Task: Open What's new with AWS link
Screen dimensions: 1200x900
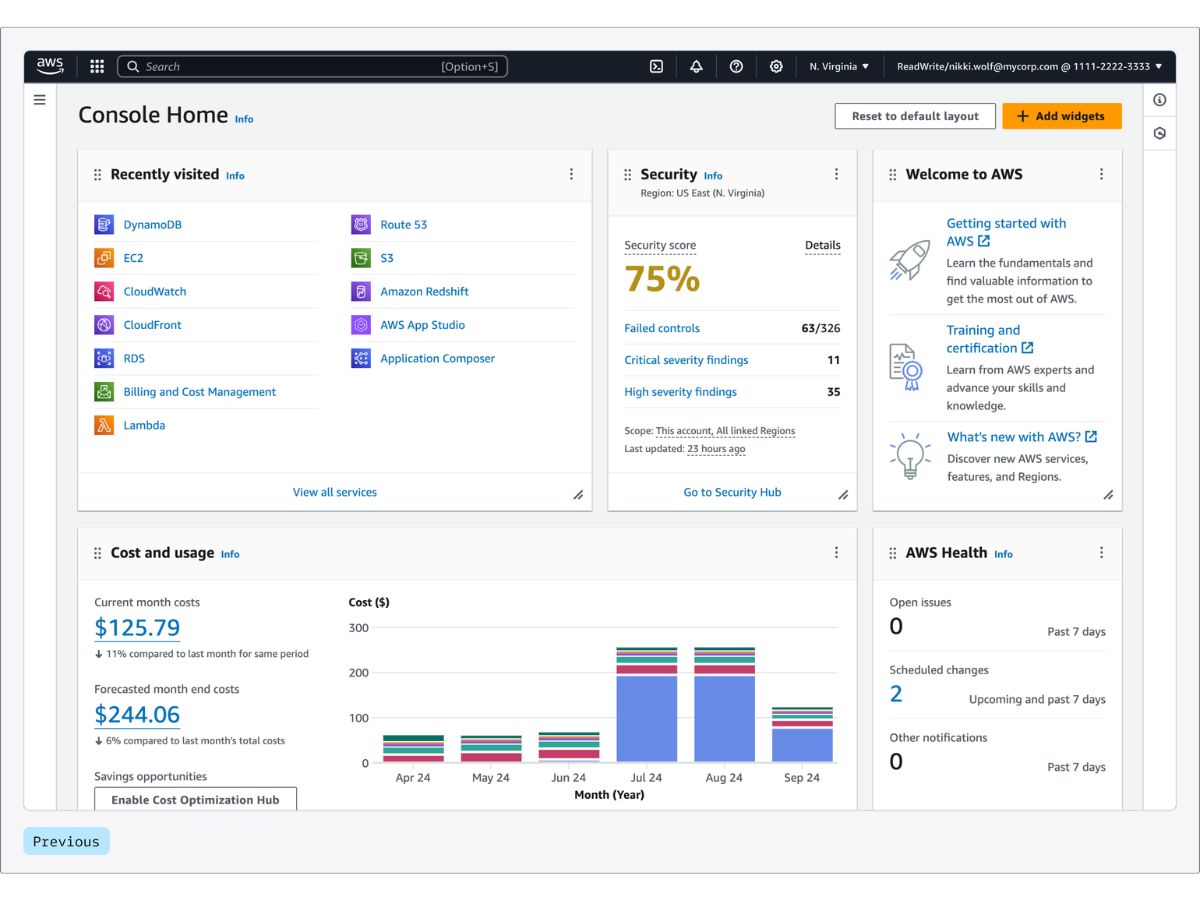Action: [x=1022, y=437]
